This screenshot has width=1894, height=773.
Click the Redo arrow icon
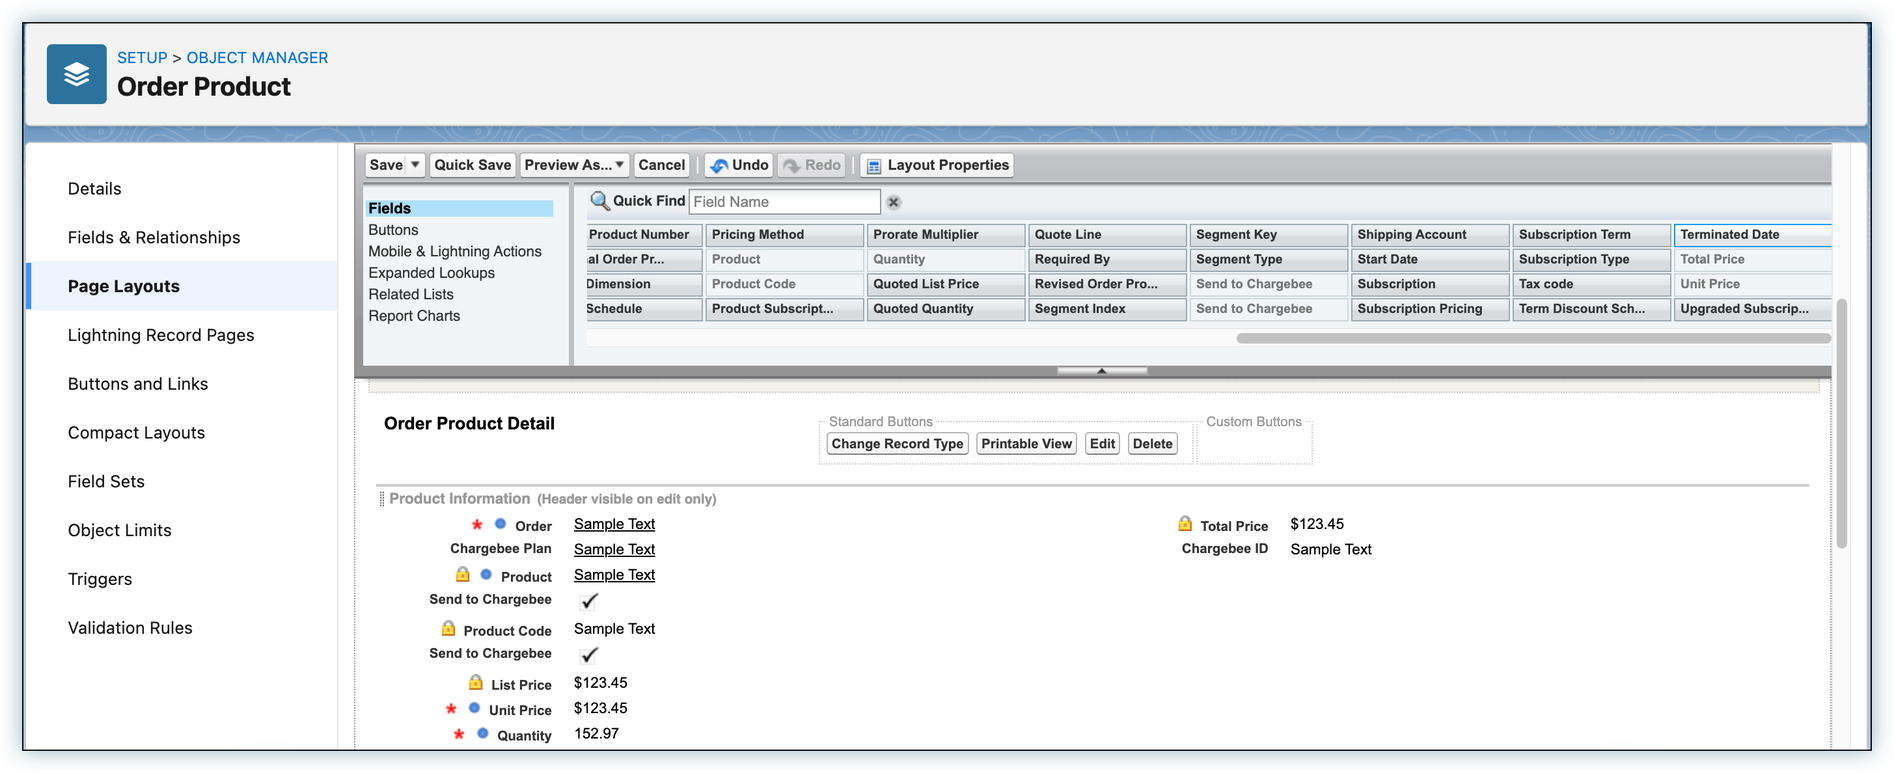792,166
